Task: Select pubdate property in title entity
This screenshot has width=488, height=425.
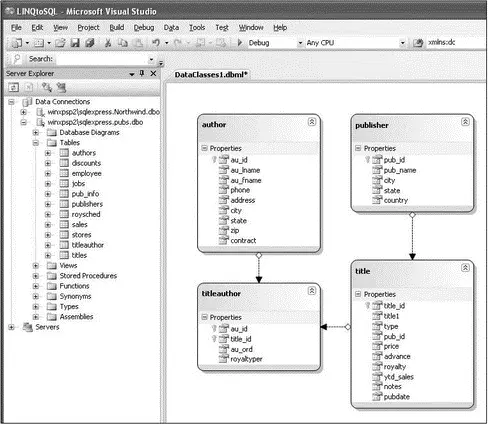Action: pos(397,397)
